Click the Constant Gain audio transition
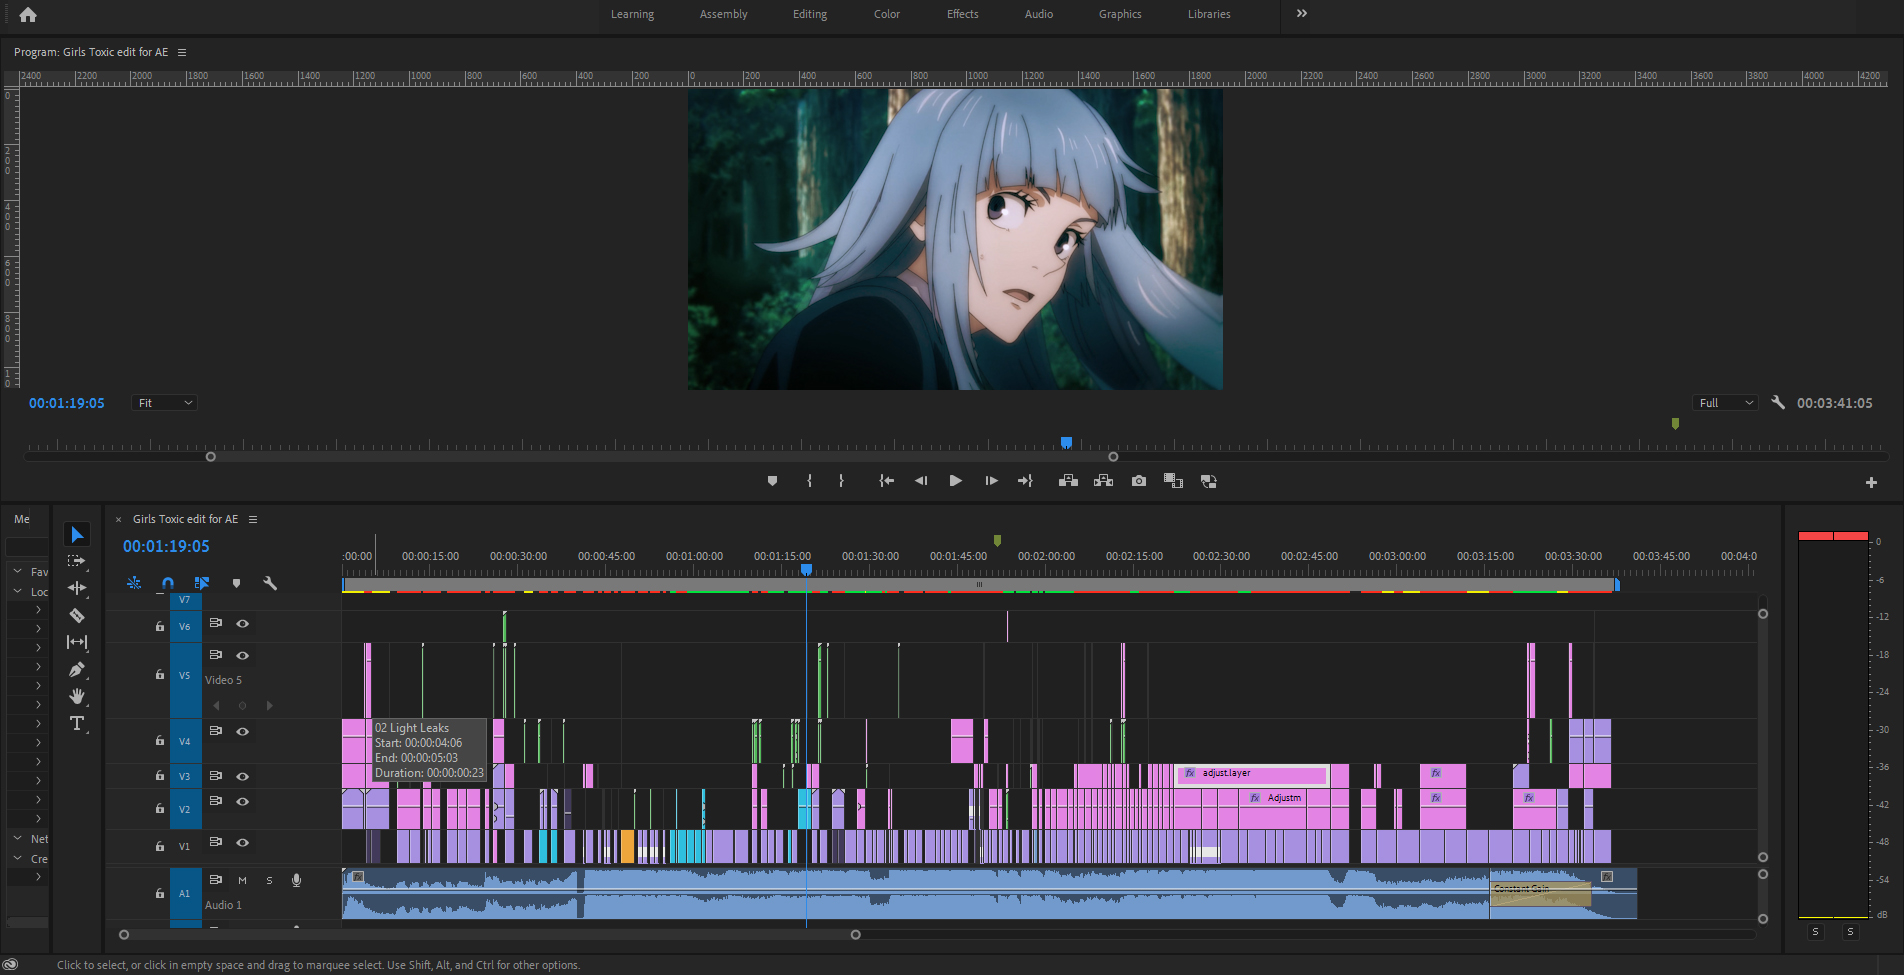Screen dimensions: 1904x975 [1540, 893]
